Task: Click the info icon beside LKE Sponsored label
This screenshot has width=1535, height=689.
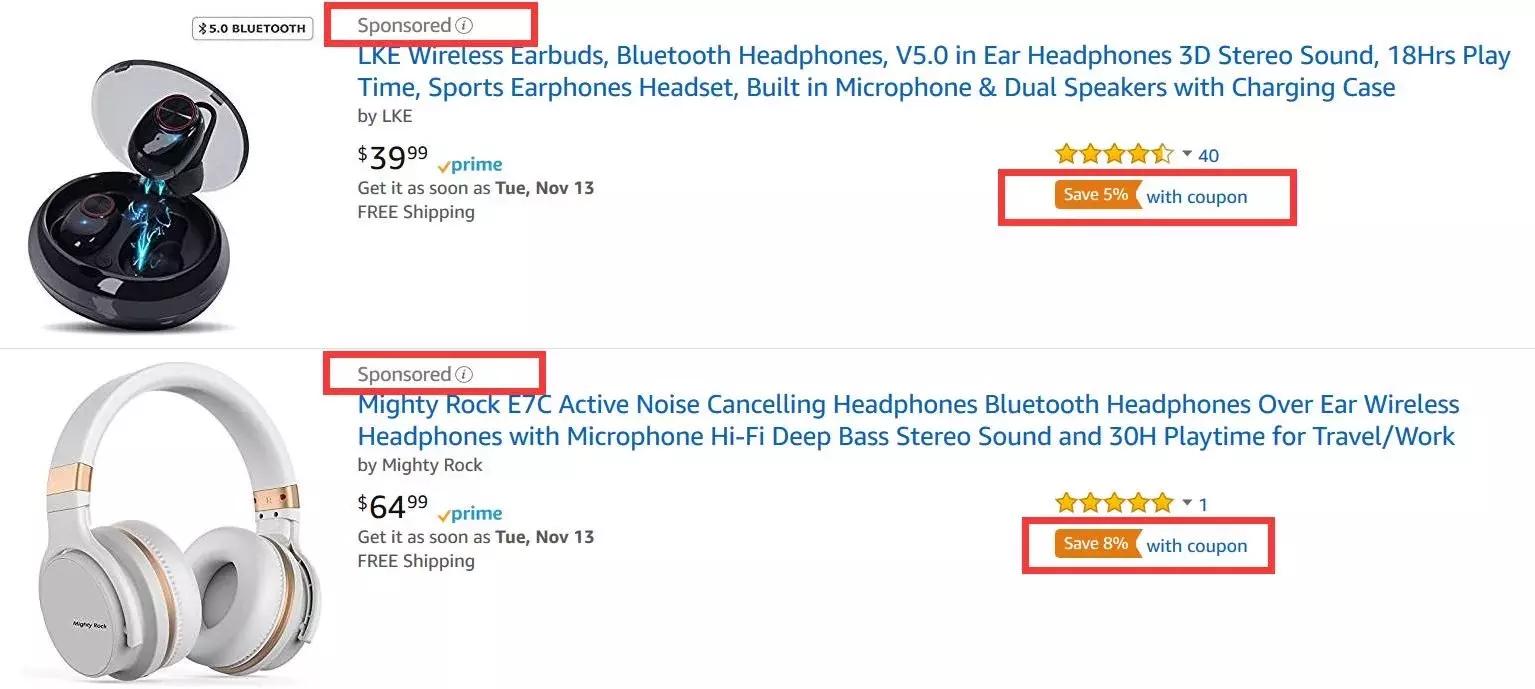Action: pyautogui.click(x=464, y=25)
